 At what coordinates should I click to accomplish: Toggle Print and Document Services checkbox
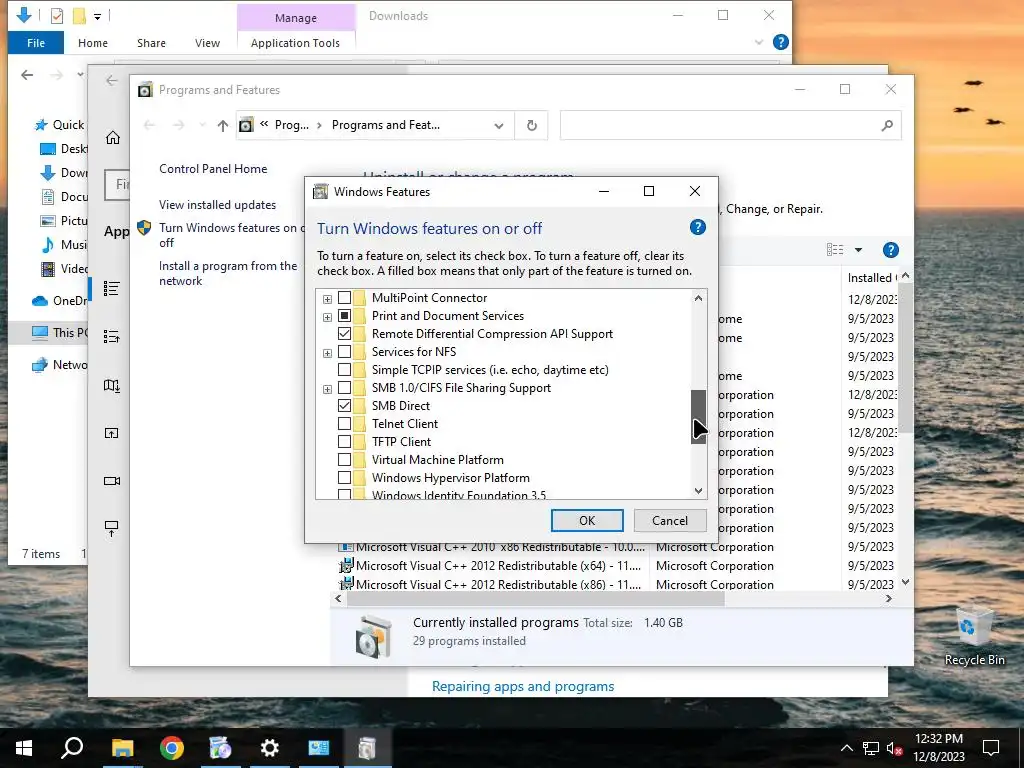pyautogui.click(x=344, y=316)
